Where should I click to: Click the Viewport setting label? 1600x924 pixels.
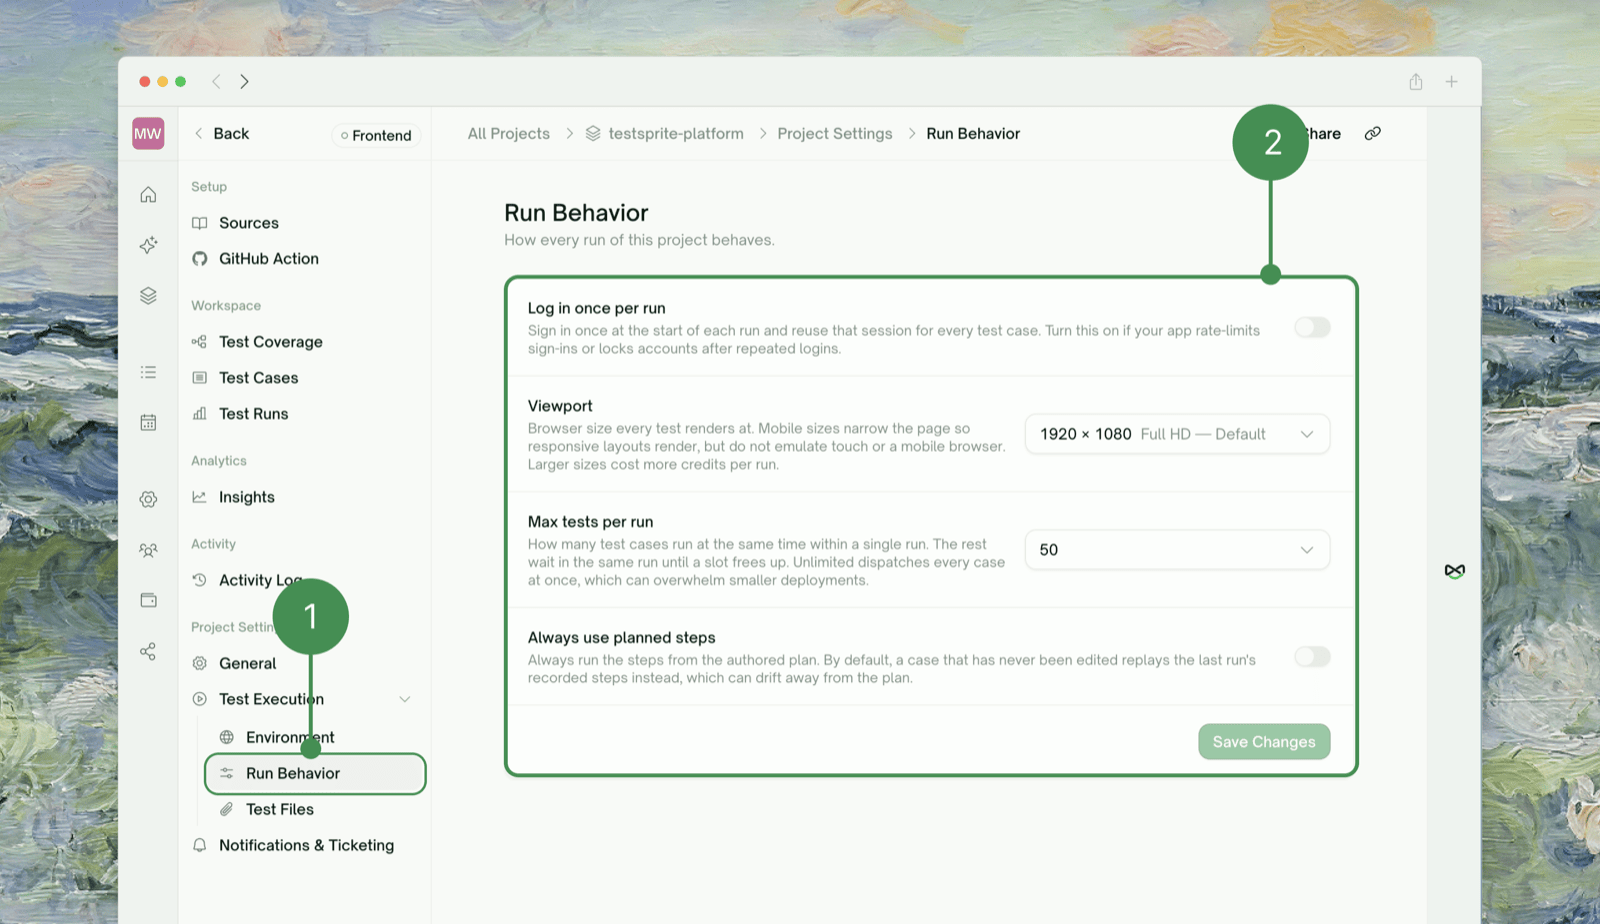[560, 406]
